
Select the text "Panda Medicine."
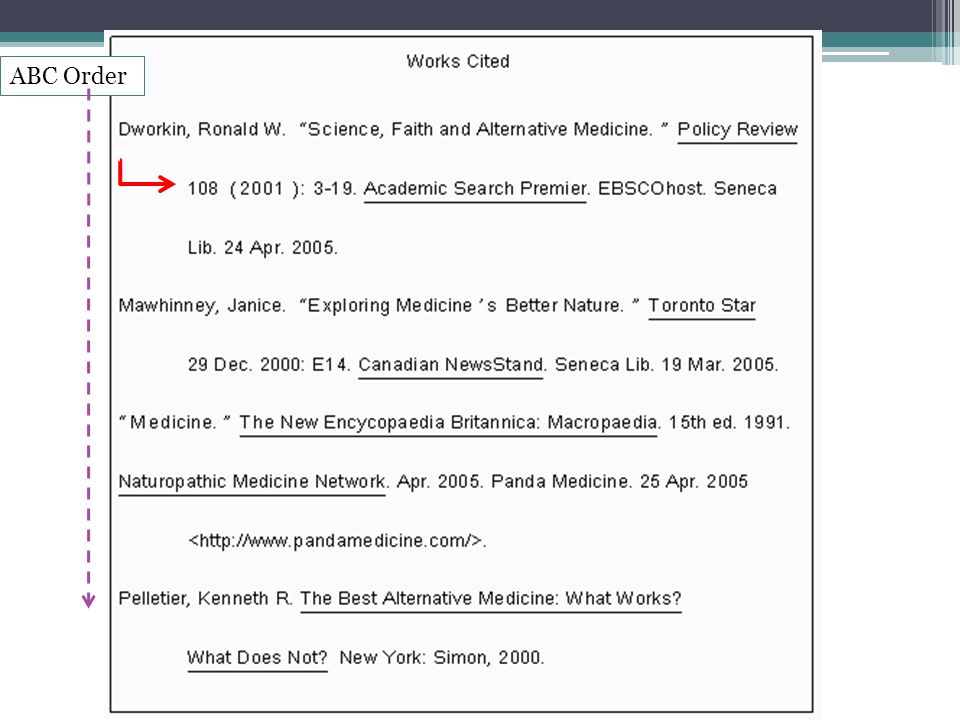(561, 481)
